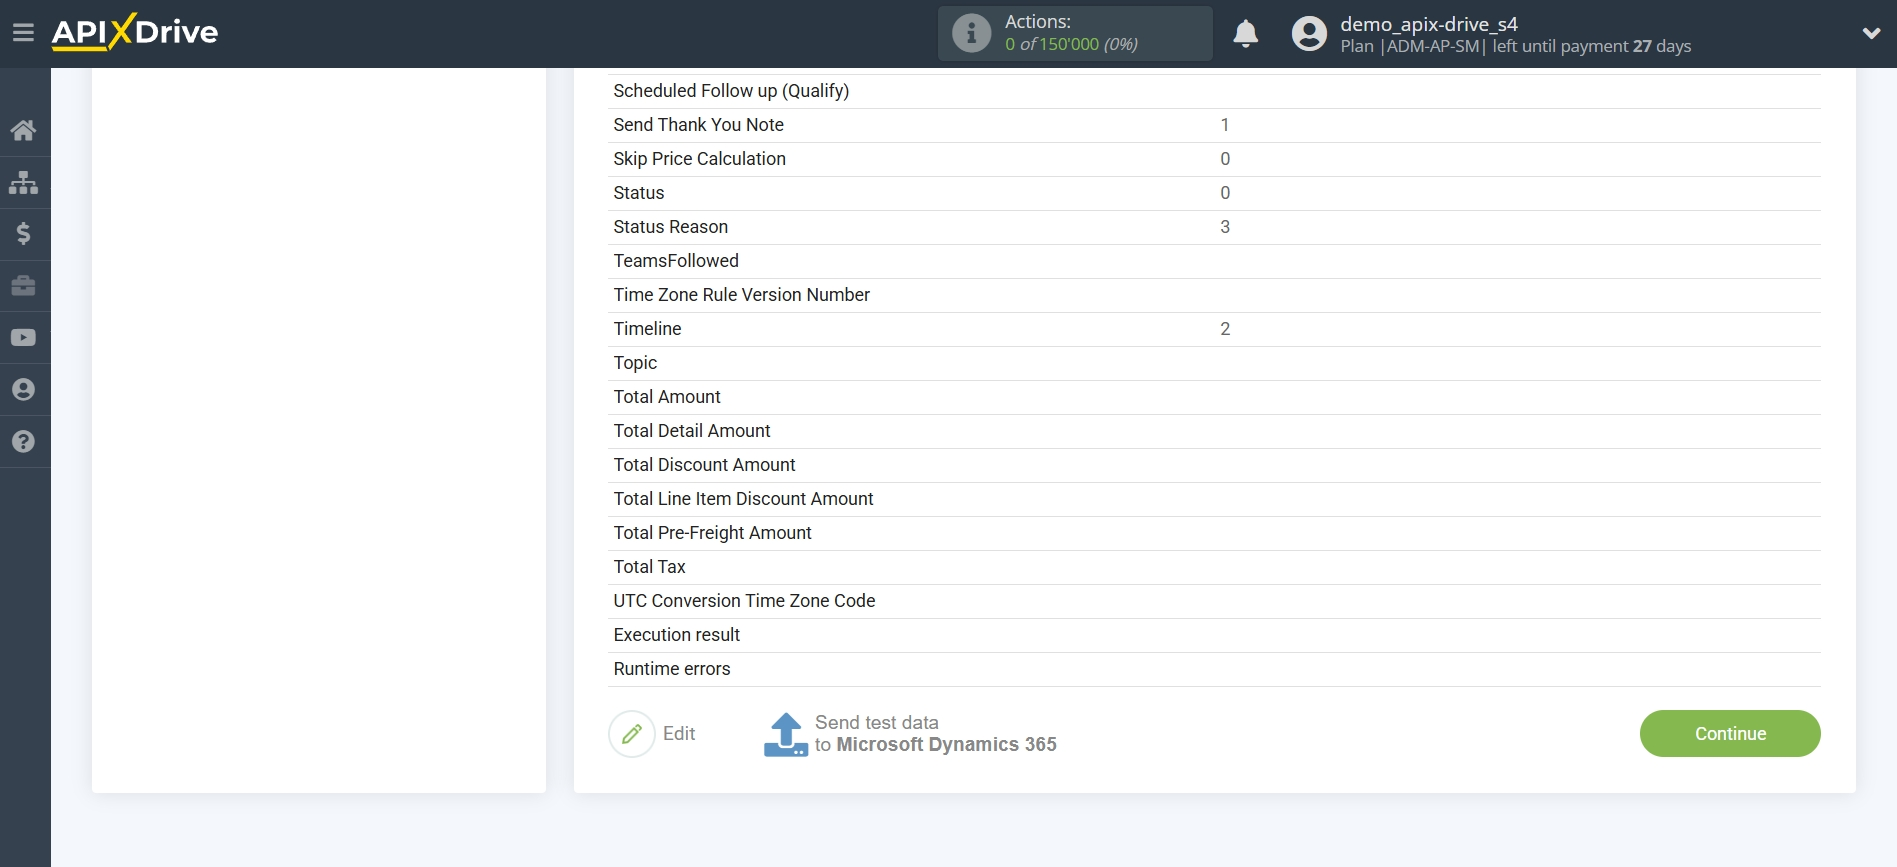Viewport: 1897px width, 867px height.
Task: Select Total Line Item Discount Amount row
Action: [x=1214, y=499]
